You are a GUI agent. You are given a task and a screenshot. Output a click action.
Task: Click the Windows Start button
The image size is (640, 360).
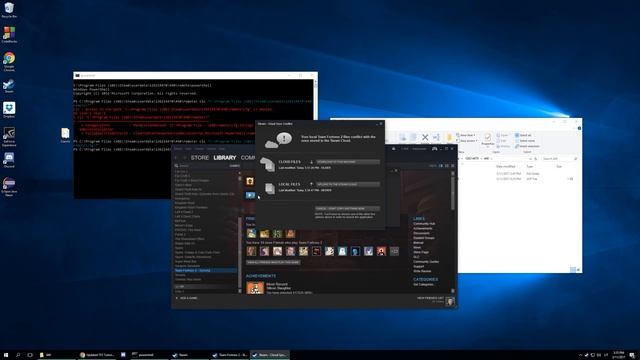[6, 355]
